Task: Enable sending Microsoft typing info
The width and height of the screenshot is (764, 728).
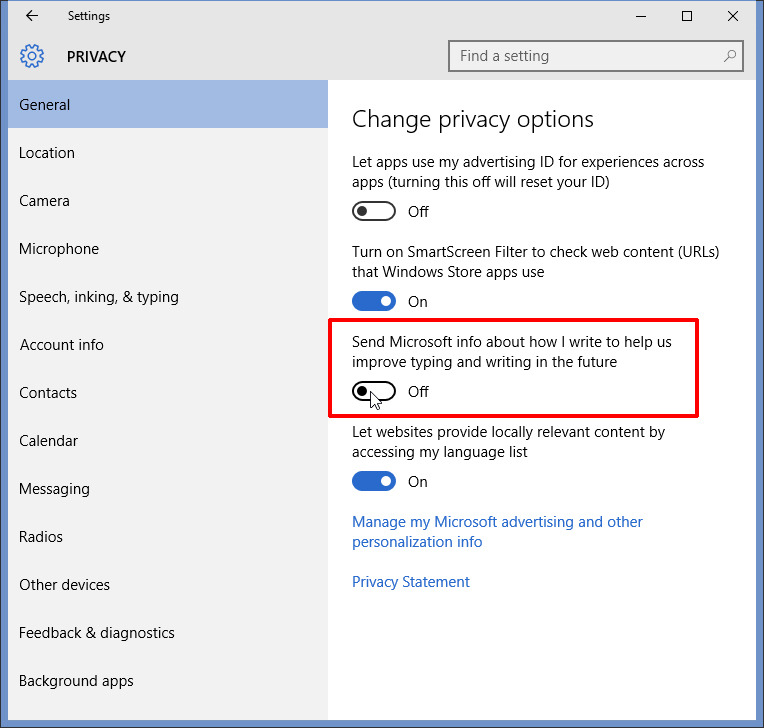Action: 374,392
